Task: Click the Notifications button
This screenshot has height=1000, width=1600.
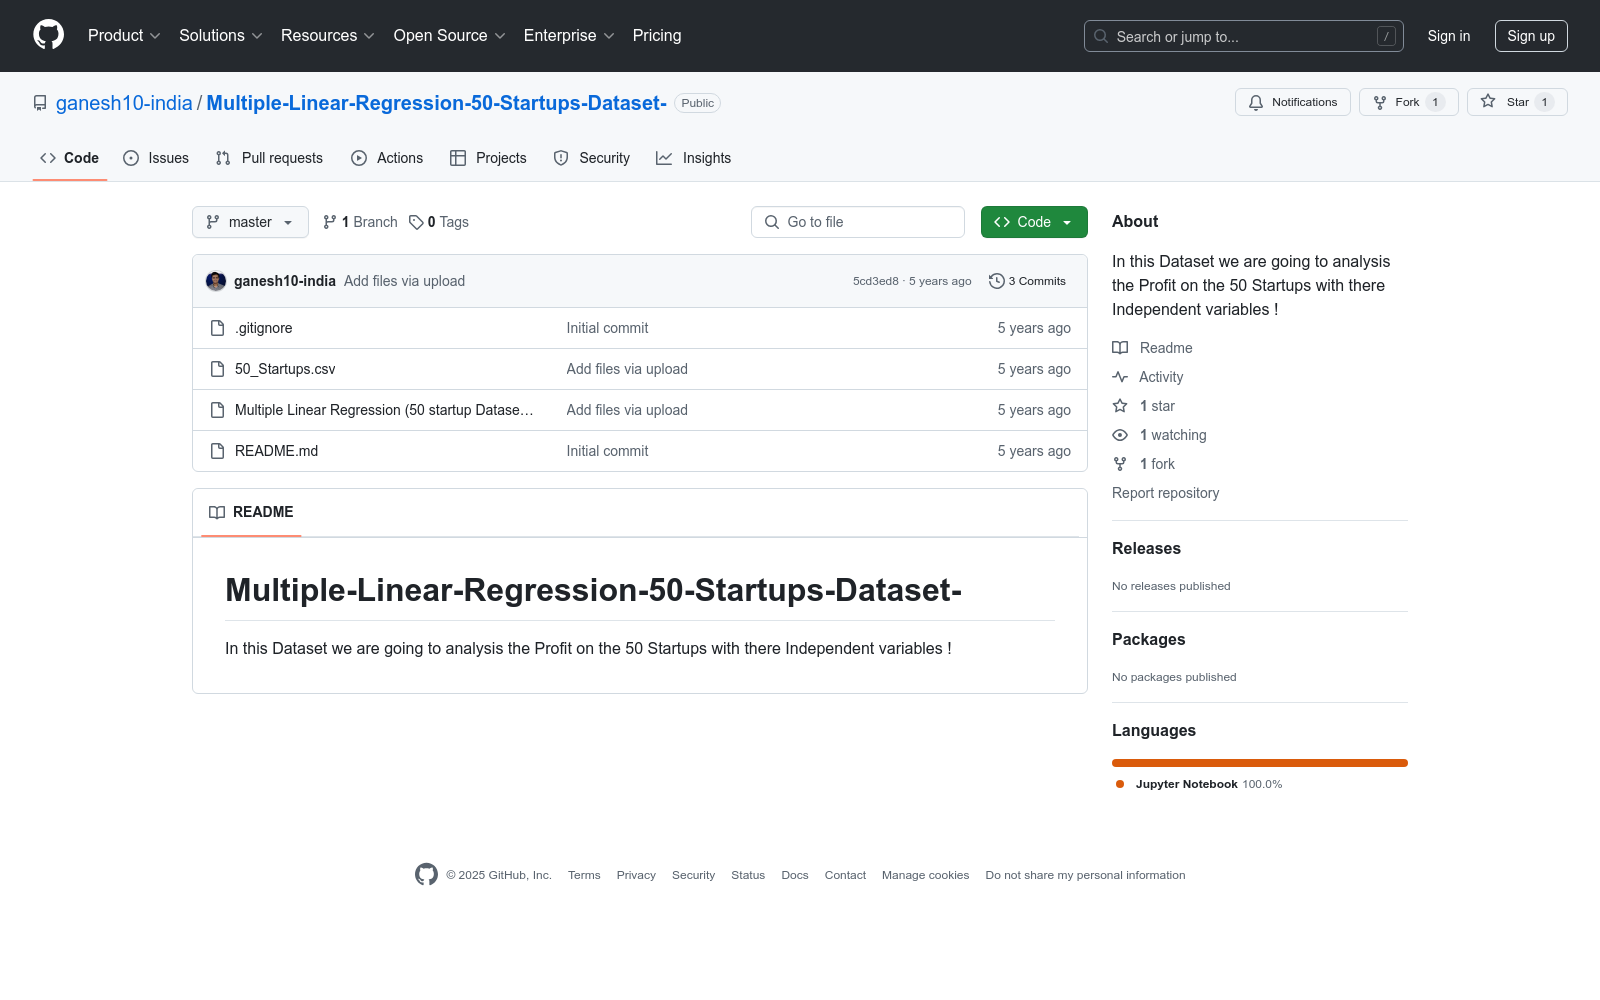Action: 1293,102
